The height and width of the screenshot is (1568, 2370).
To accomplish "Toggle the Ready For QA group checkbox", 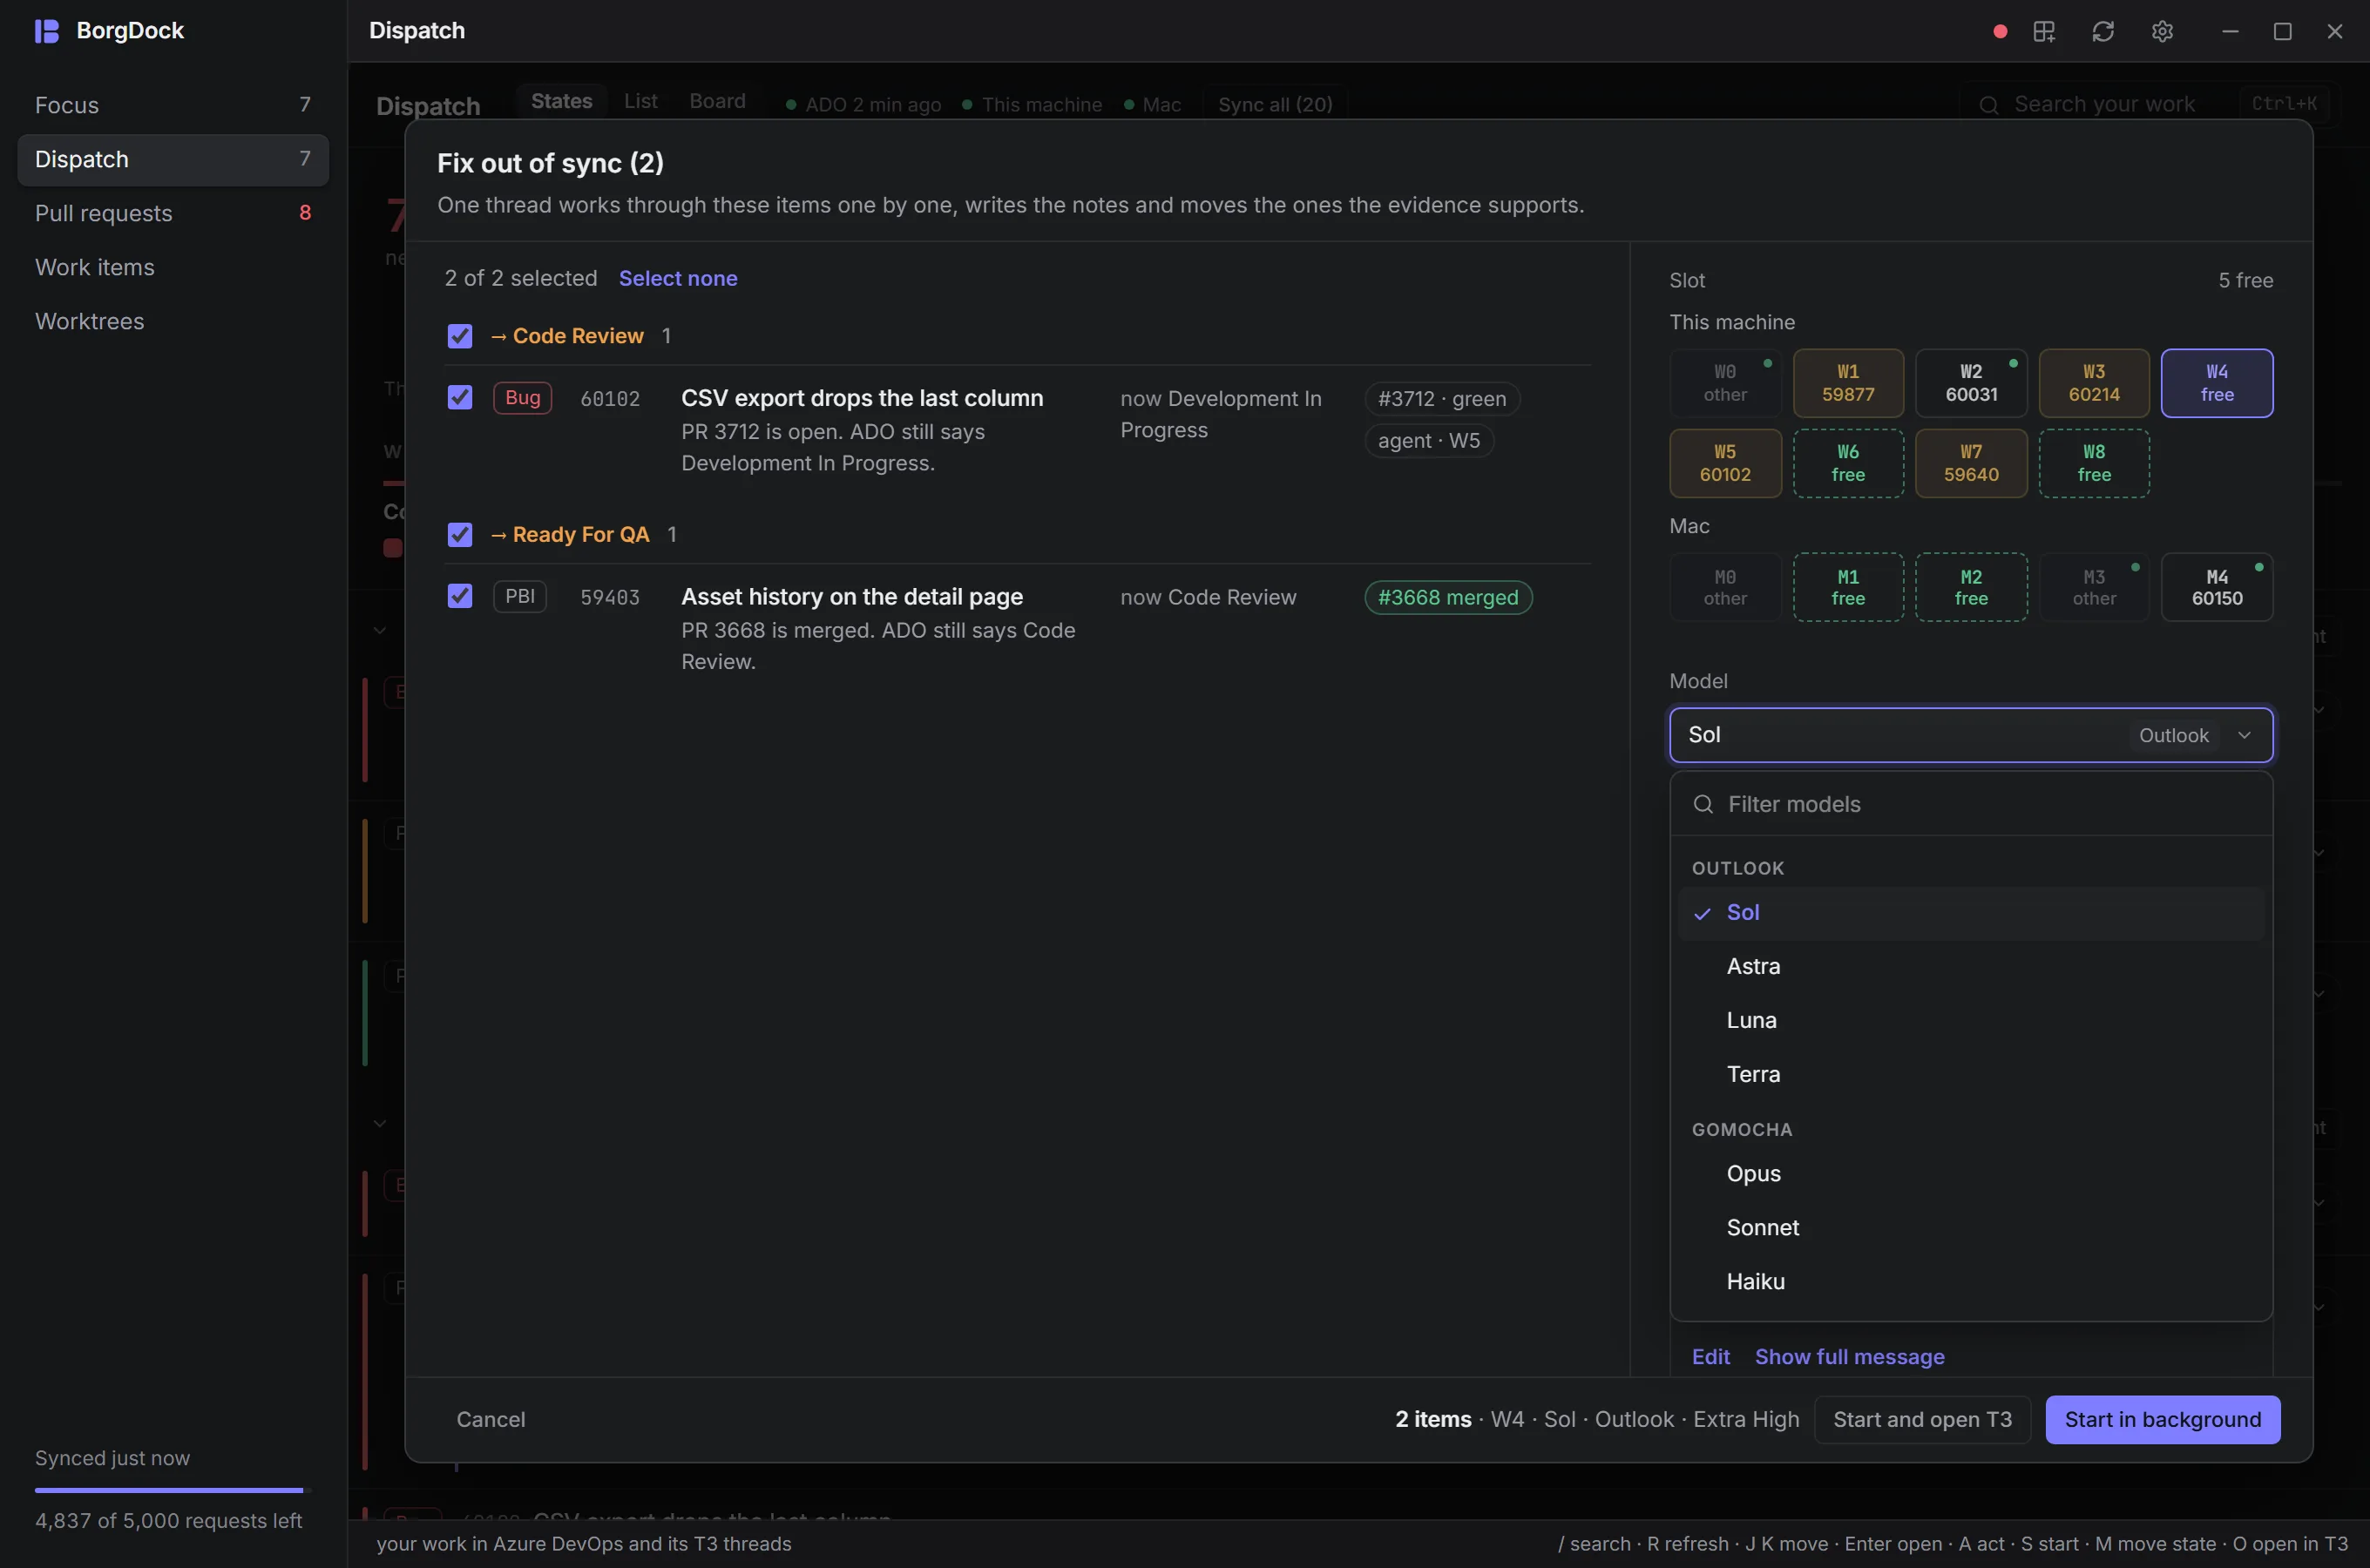I will coord(460,534).
